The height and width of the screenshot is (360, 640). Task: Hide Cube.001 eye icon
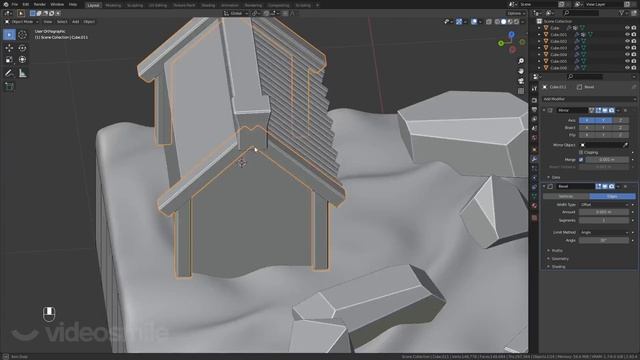pos(627,35)
